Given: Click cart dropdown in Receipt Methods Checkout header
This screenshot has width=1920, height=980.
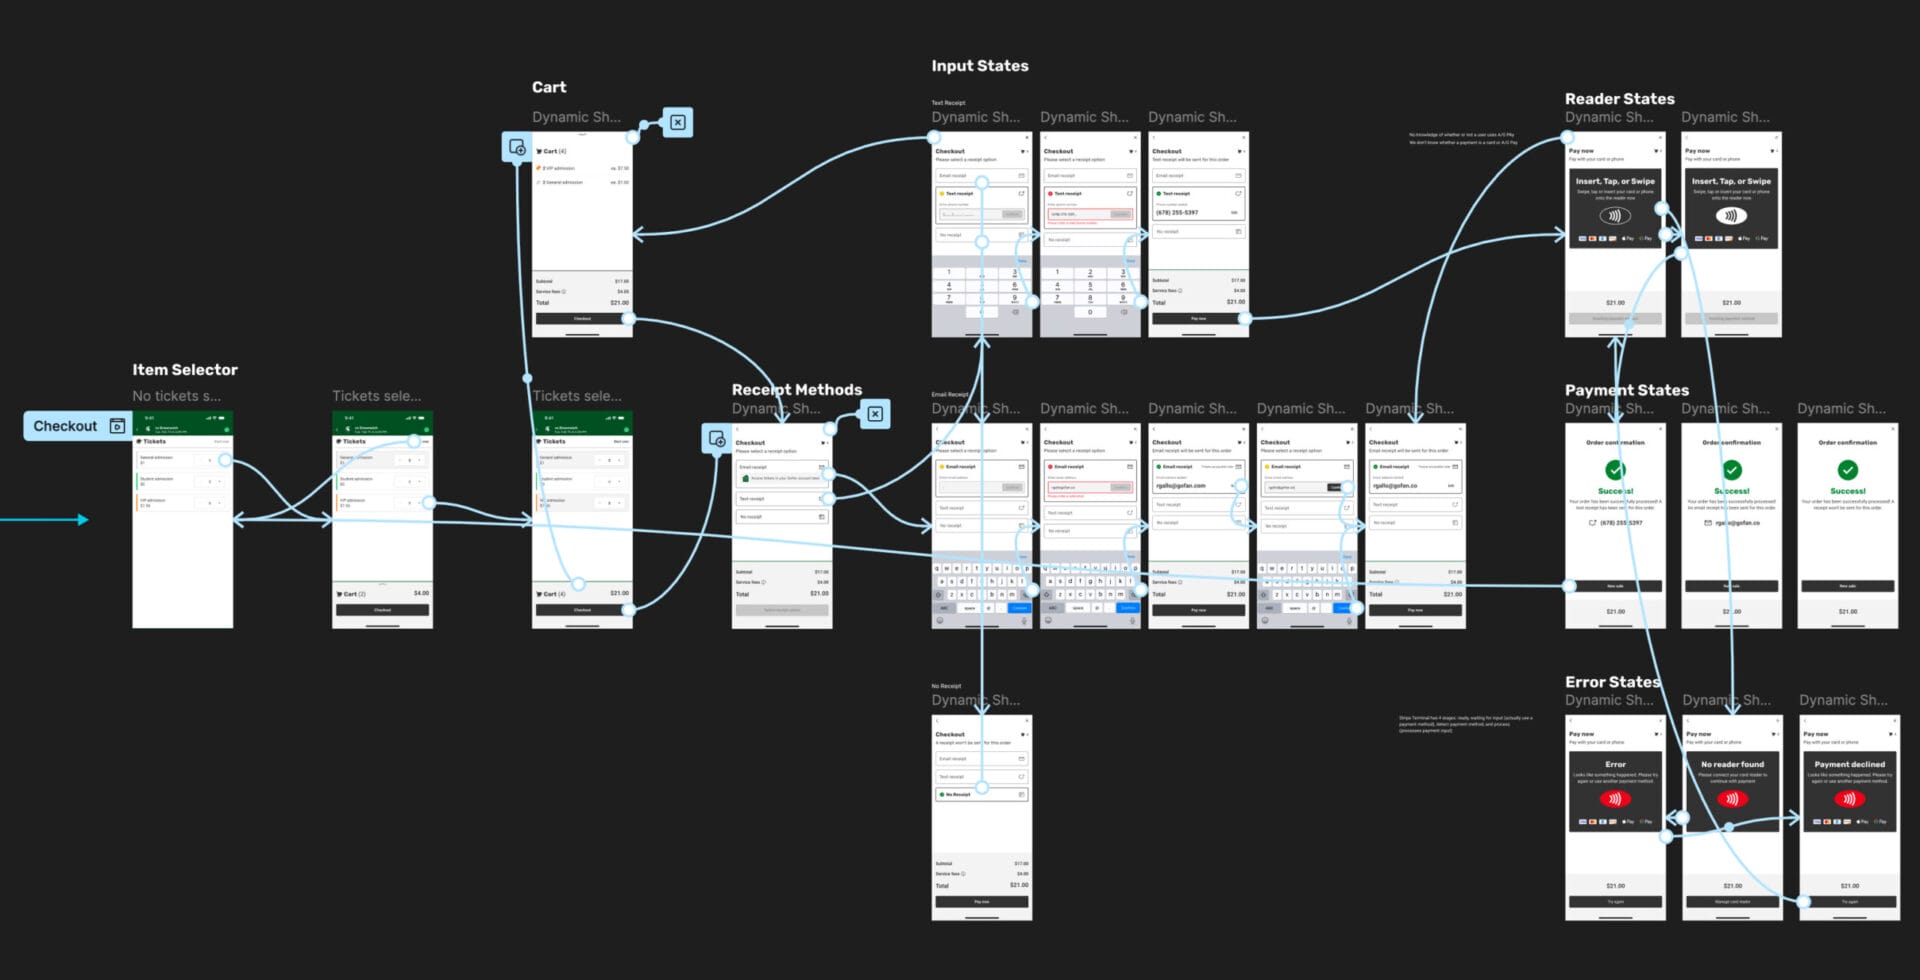Looking at the screenshot, I should click(824, 443).
